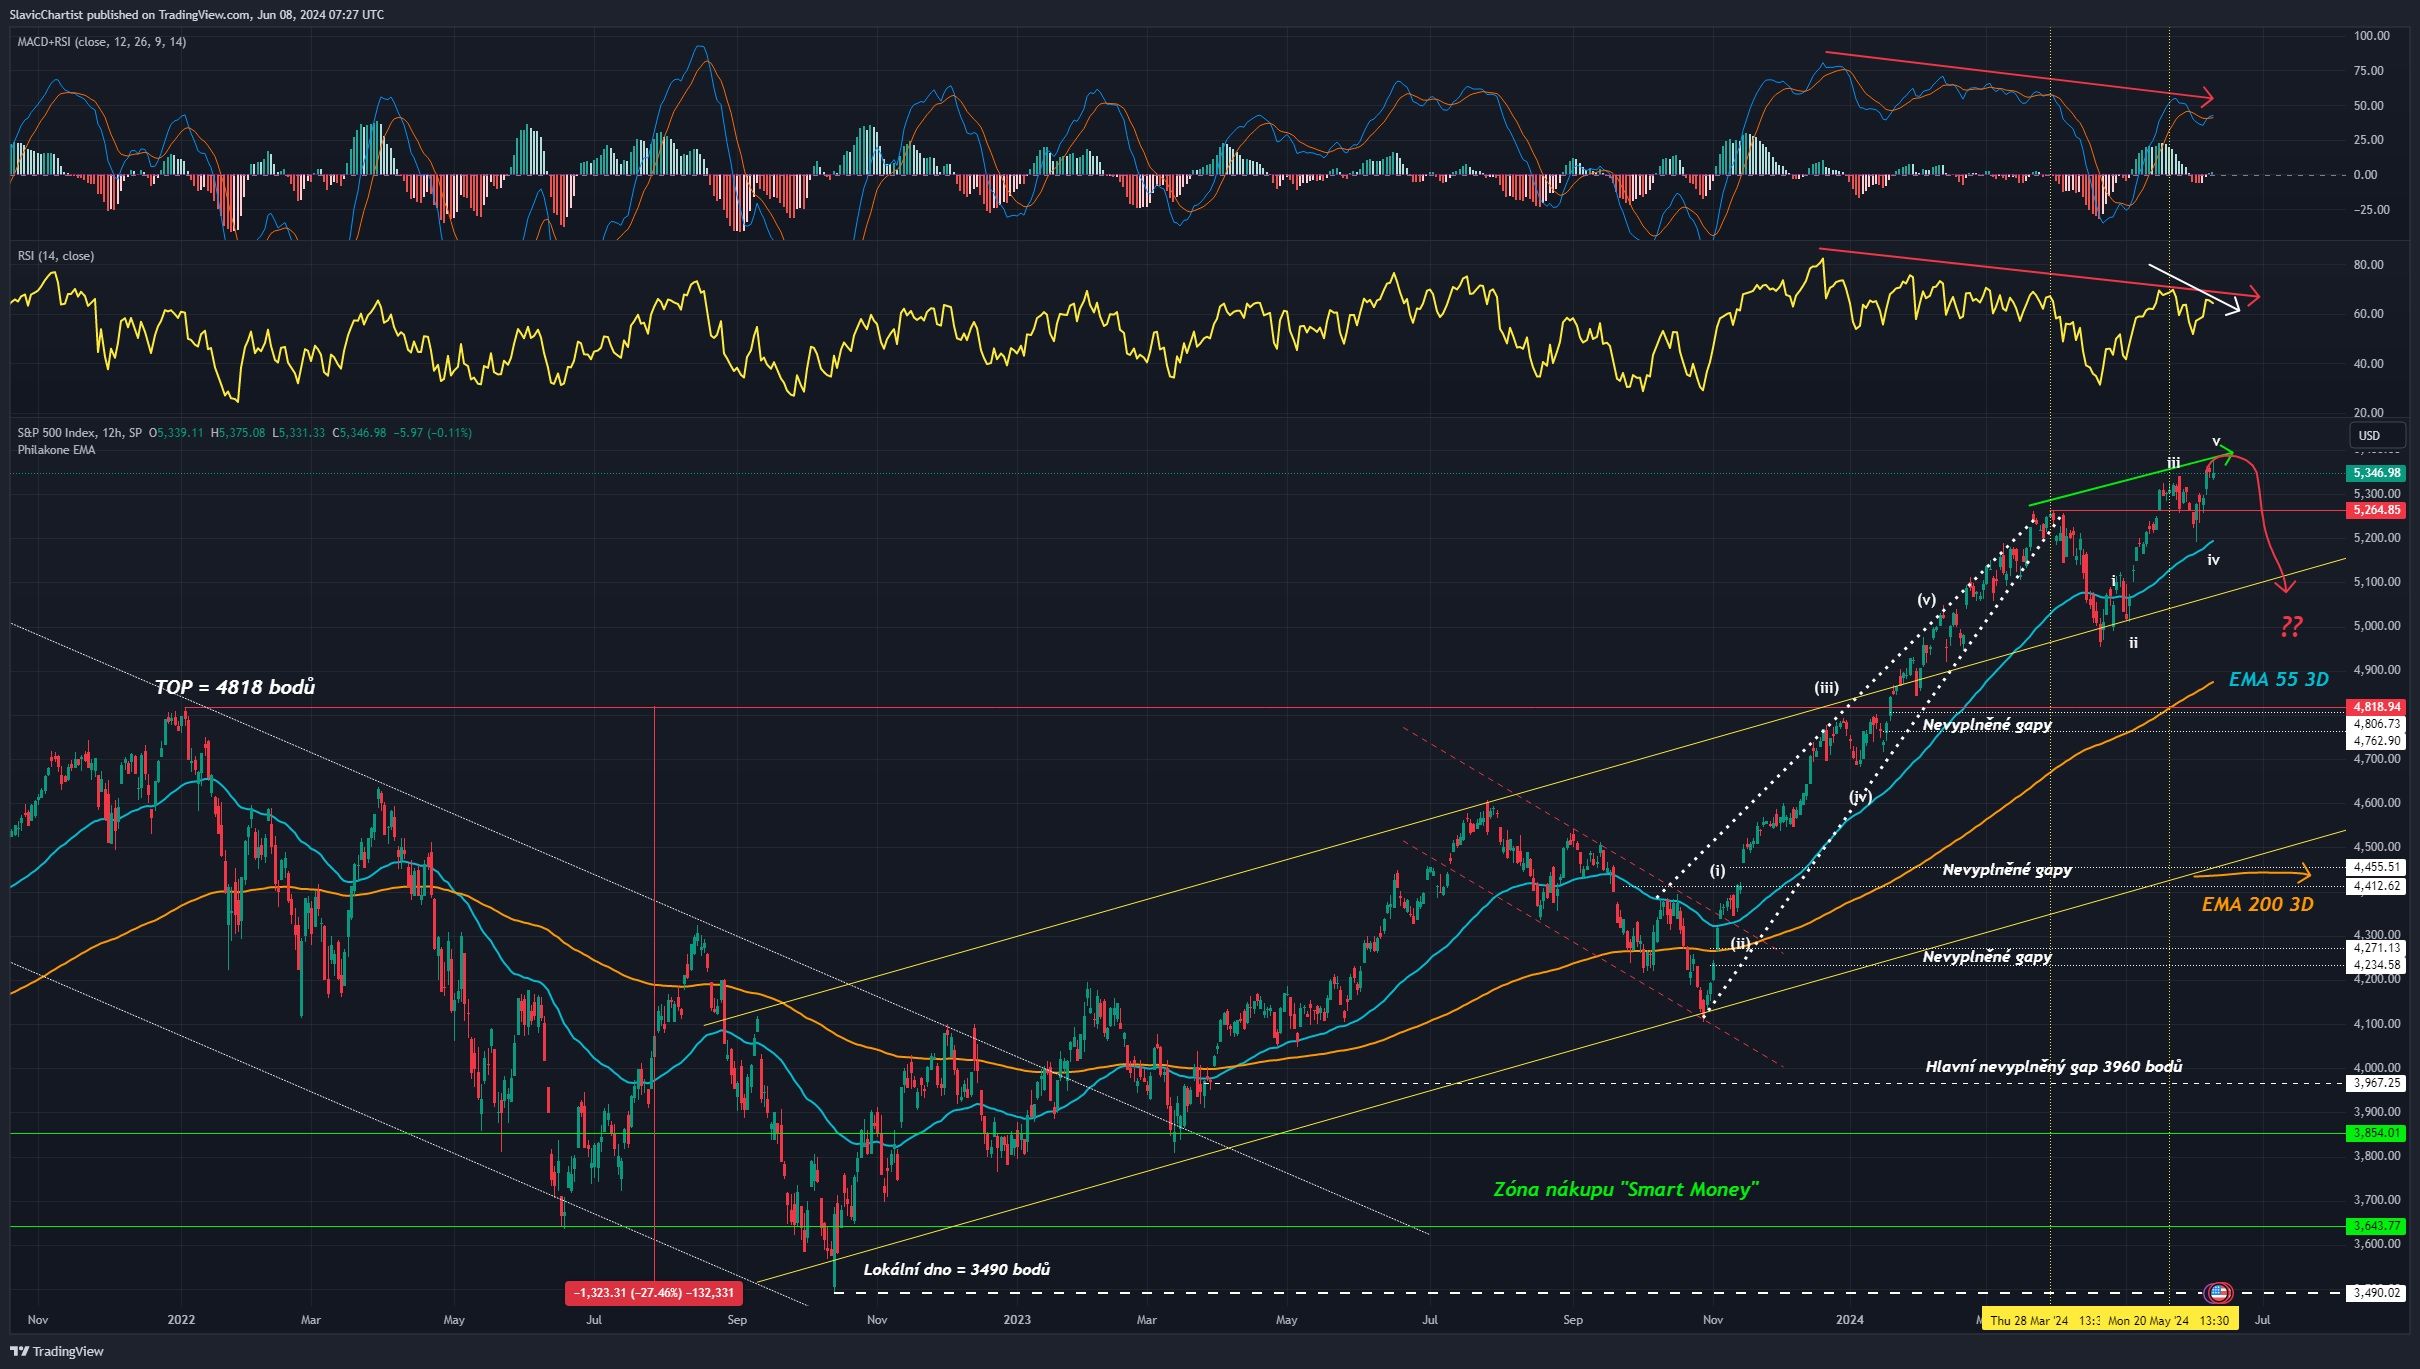Click the TradingView logo in the footer
Screen dimensions: 2420x1369
(x=57, y=1351)
